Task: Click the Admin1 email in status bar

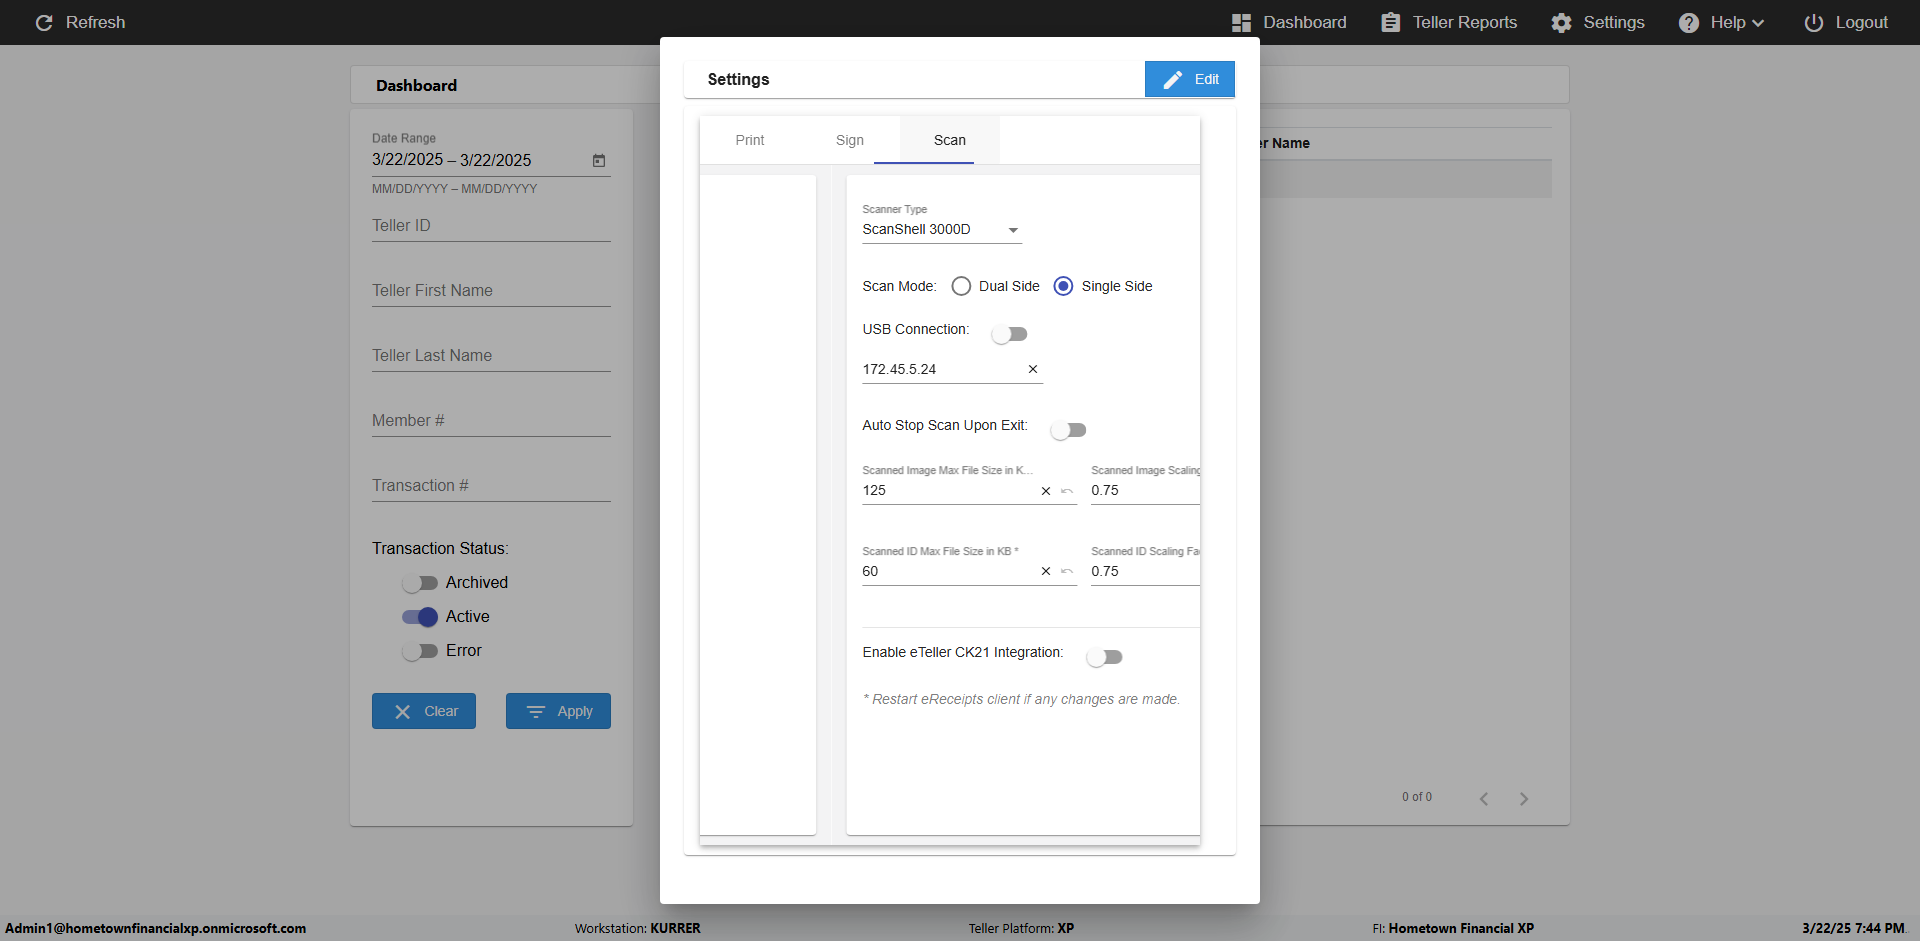Action: coord(156,929)
